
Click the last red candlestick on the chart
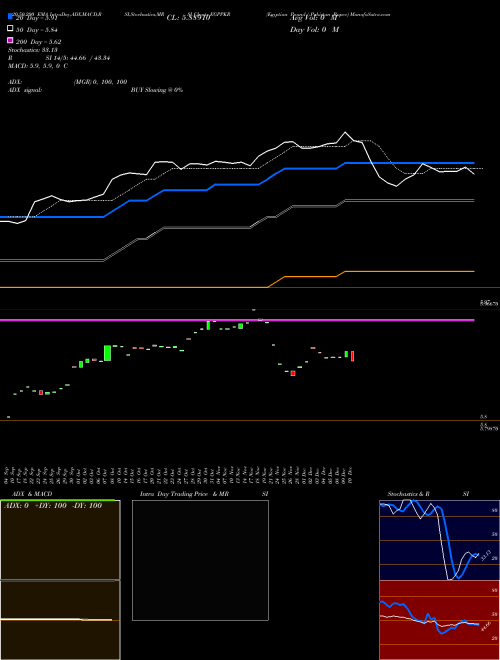pyautogui.click(x=352, y=356)
